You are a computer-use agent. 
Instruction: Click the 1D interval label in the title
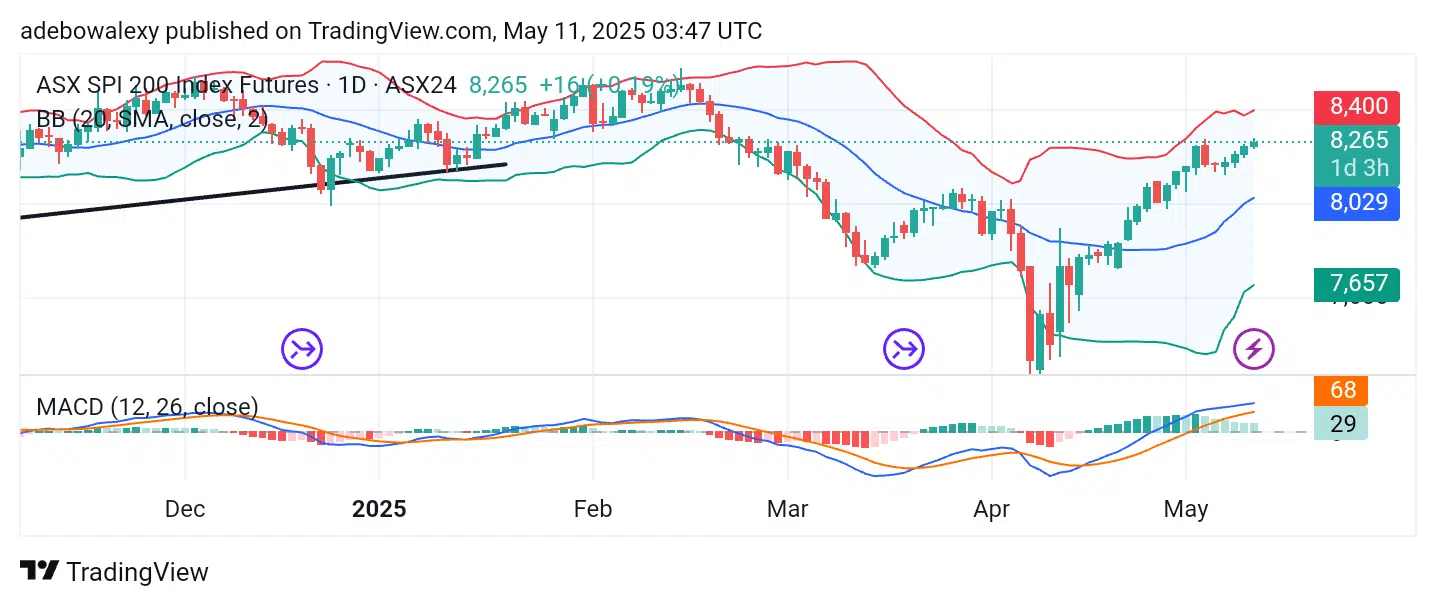pyautogui.click(x=352, y=86)
